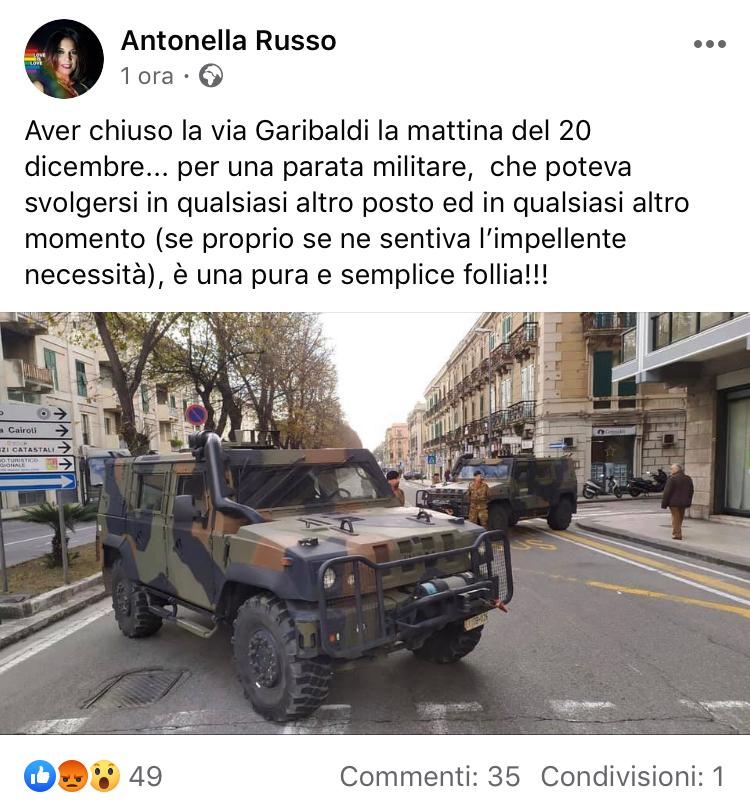750x808 pixels.
Task: View the 49 reactions count
Action: [x=145, y=776]
